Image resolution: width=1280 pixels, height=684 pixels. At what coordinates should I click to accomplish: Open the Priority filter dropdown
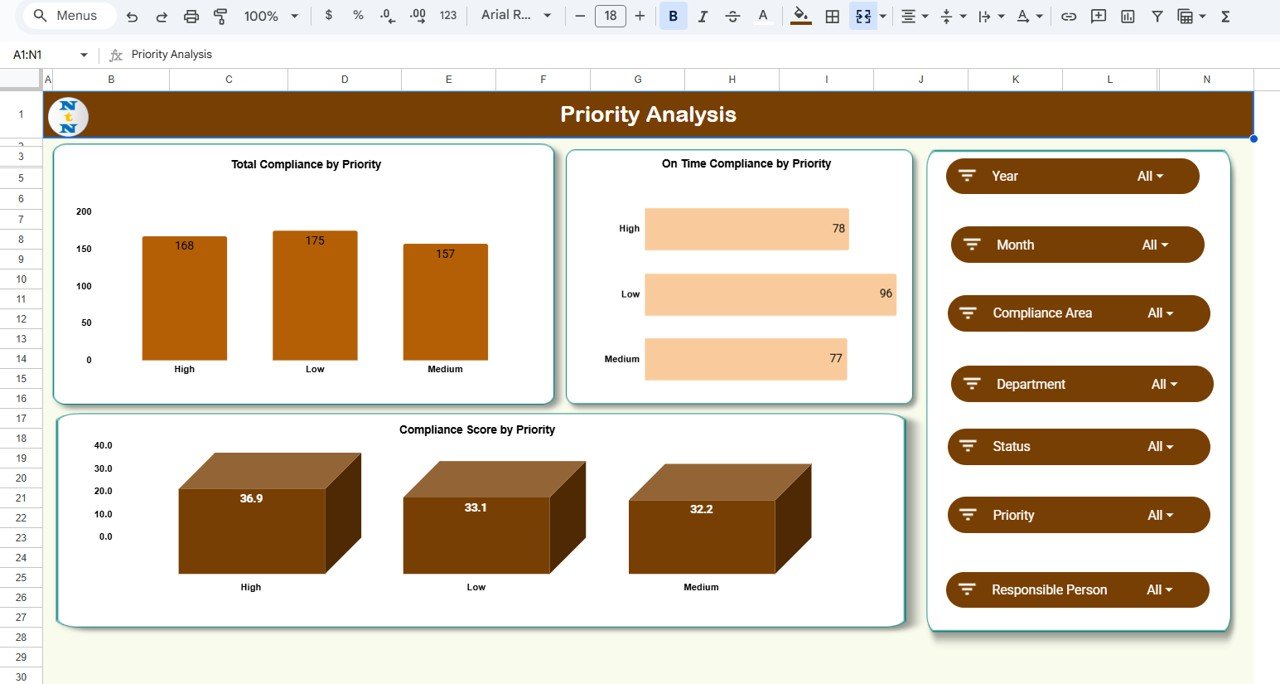point(1160,514)
